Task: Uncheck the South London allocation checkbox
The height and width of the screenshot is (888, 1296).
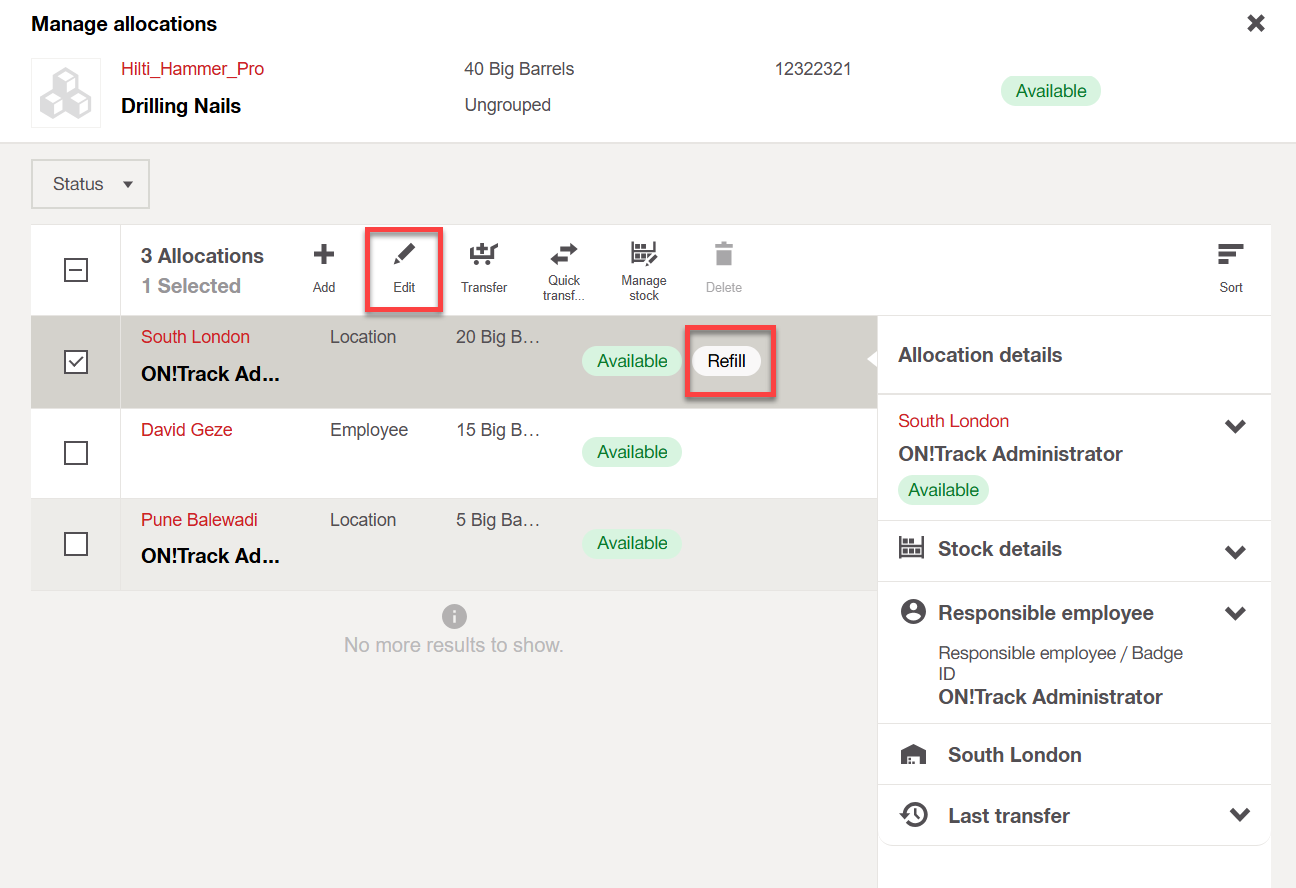Action: coord(76,362)
